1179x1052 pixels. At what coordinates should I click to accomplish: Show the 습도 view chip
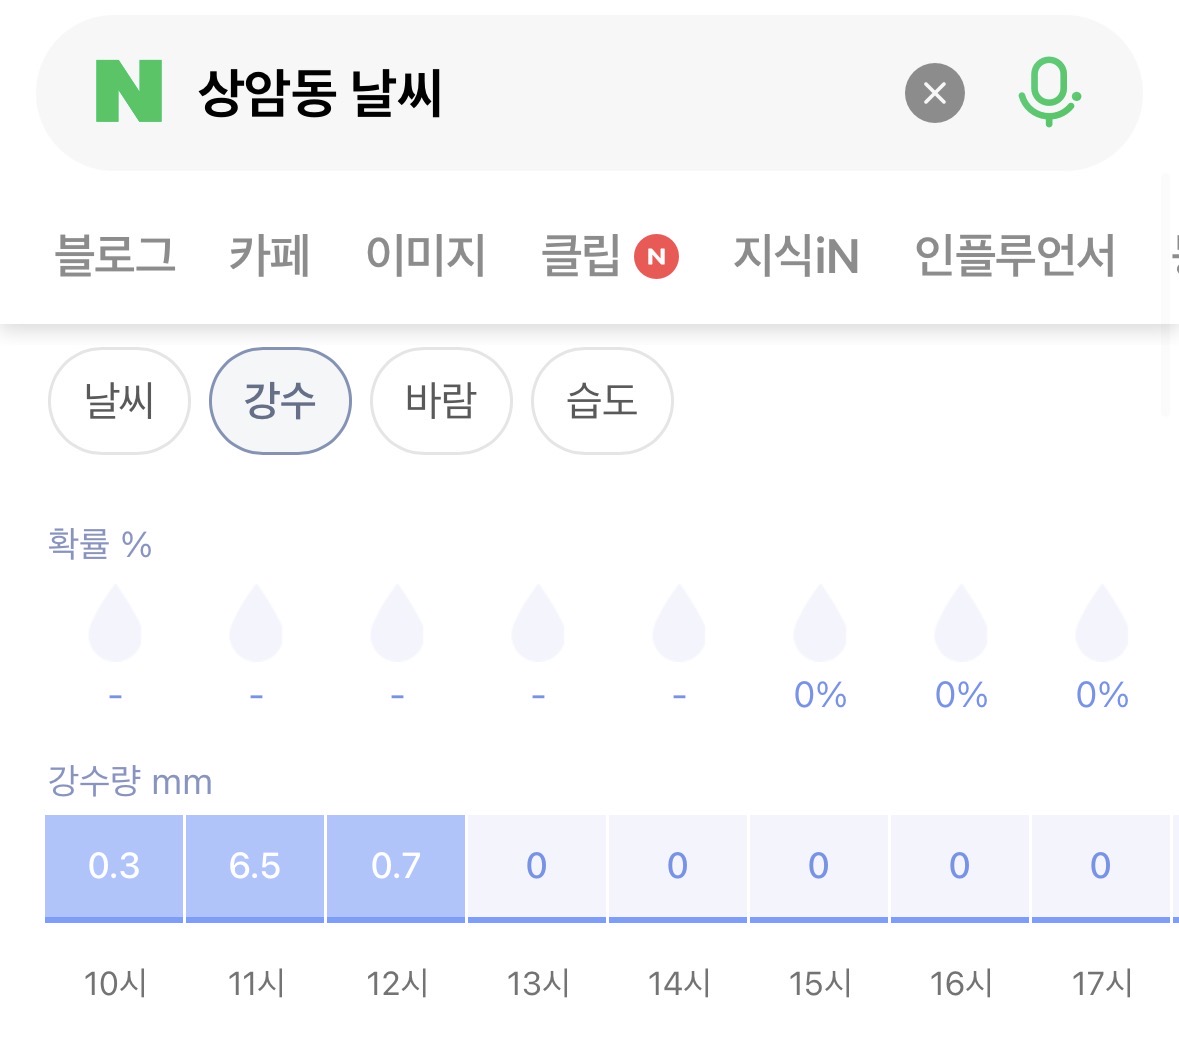click(x=602, y=401)
